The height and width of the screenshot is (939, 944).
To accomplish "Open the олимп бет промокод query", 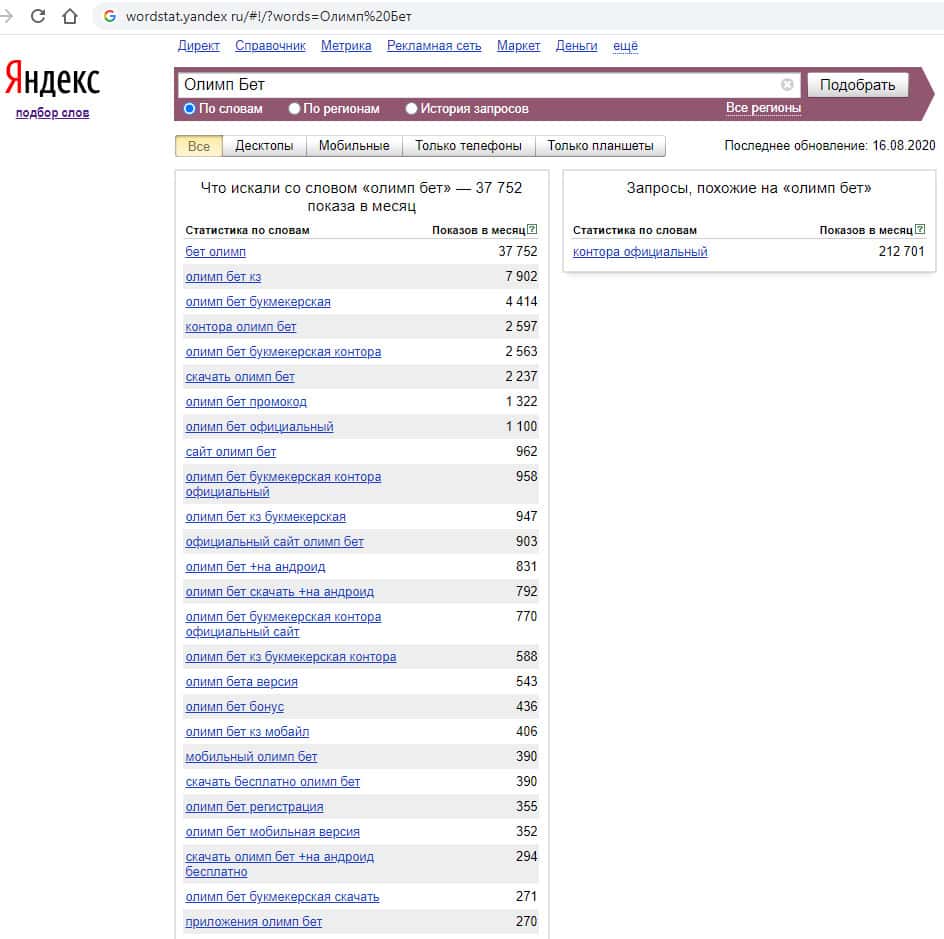I will pos(246,401).
